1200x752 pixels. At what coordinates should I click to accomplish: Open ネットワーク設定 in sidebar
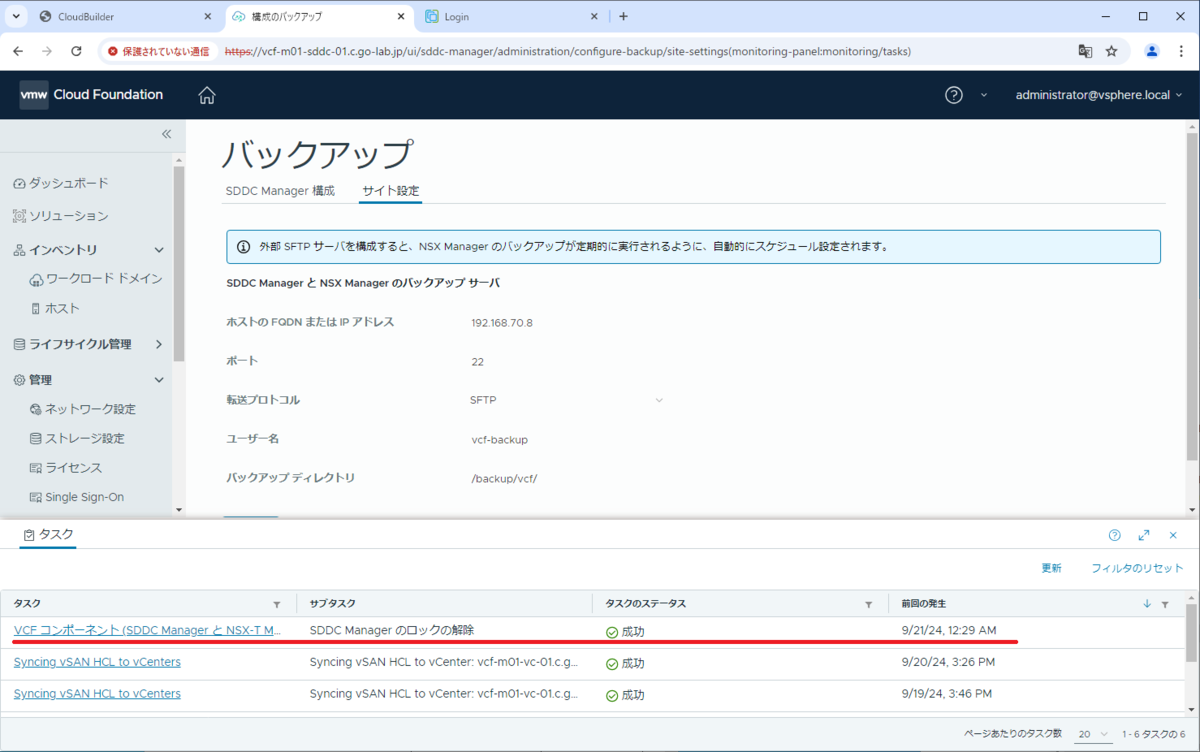[x=83, y=409]
